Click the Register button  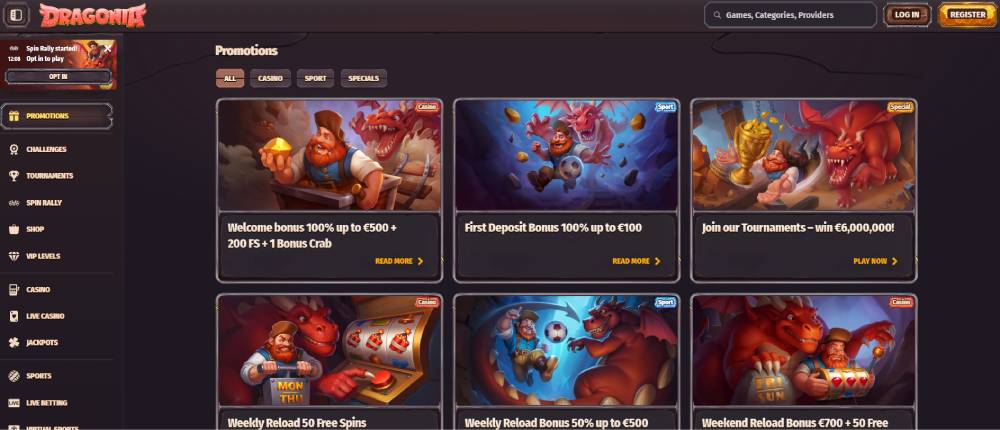[x=967, y=15]
